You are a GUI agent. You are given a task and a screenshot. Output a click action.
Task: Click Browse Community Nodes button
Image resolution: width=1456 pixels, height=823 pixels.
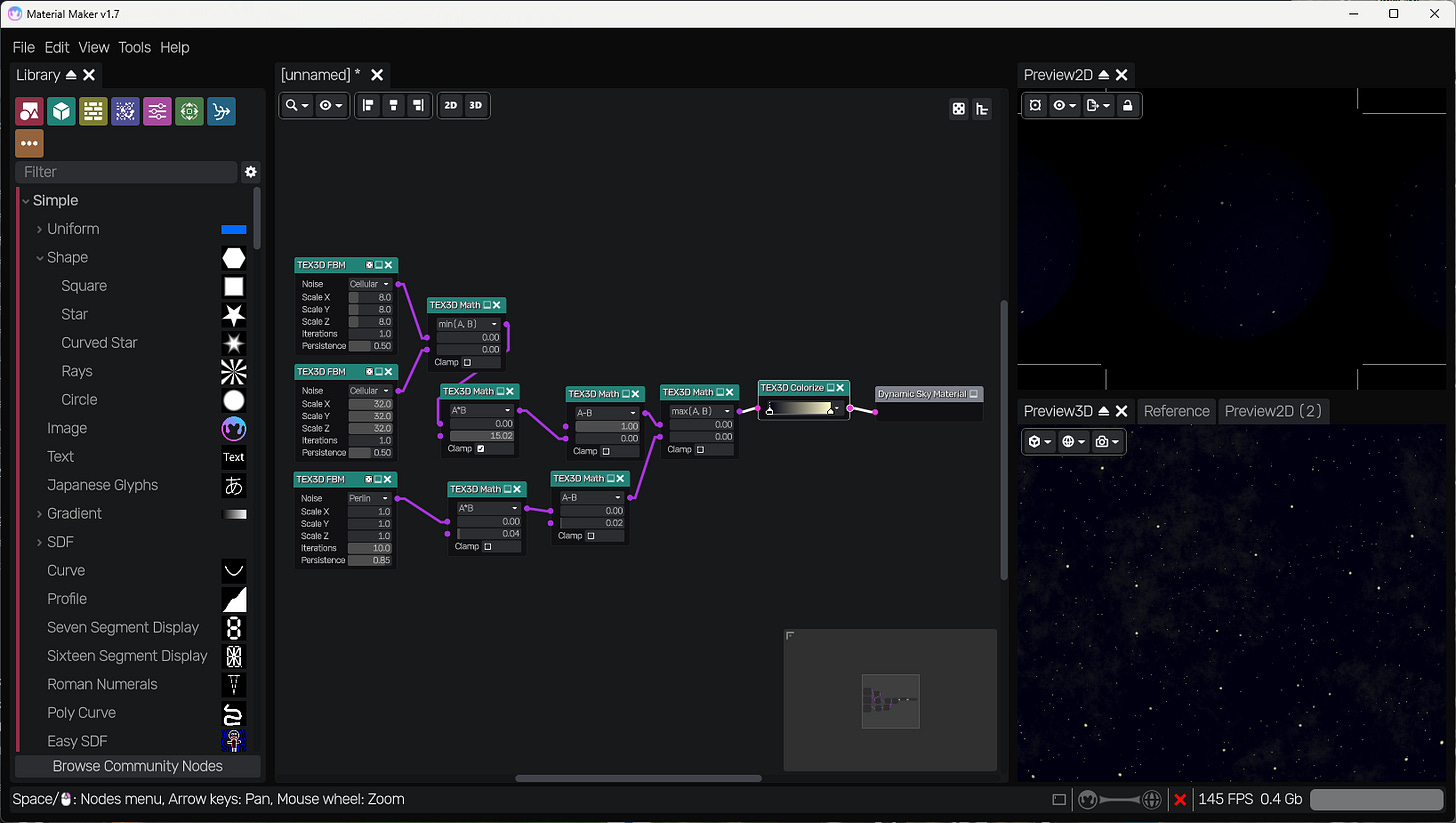138,766
